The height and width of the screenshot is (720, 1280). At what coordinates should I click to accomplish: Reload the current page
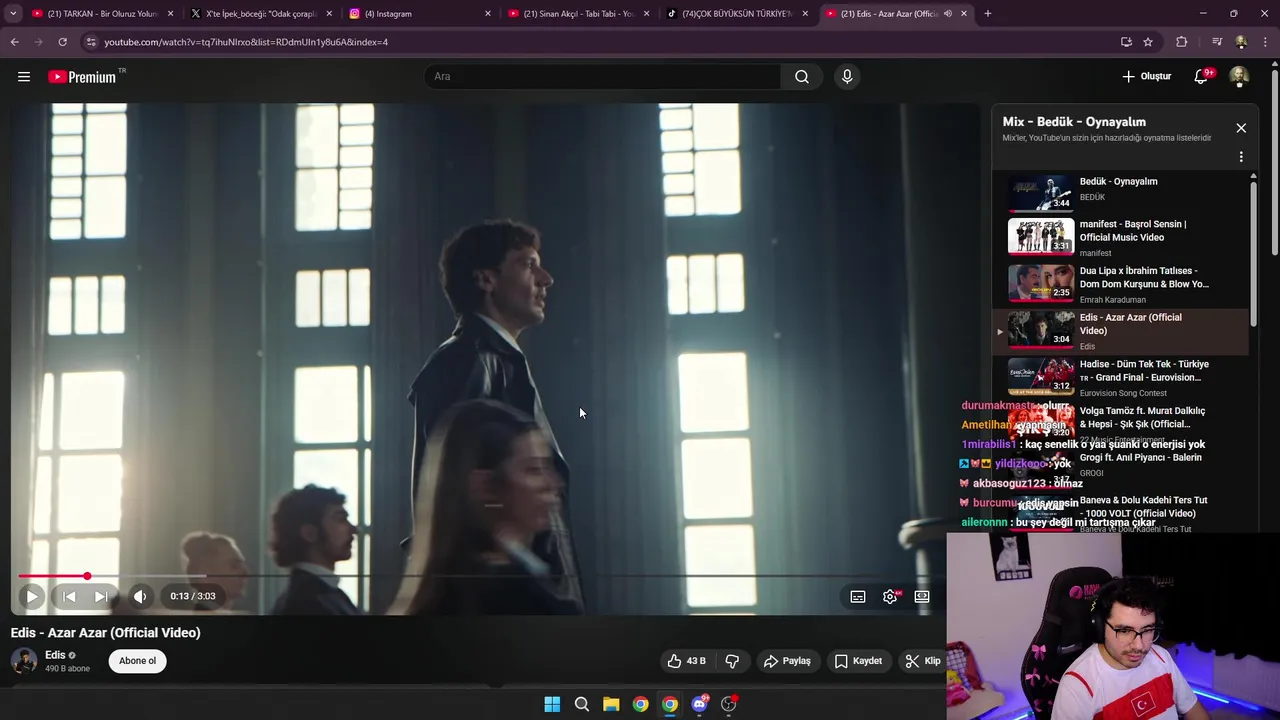point(62,42)
